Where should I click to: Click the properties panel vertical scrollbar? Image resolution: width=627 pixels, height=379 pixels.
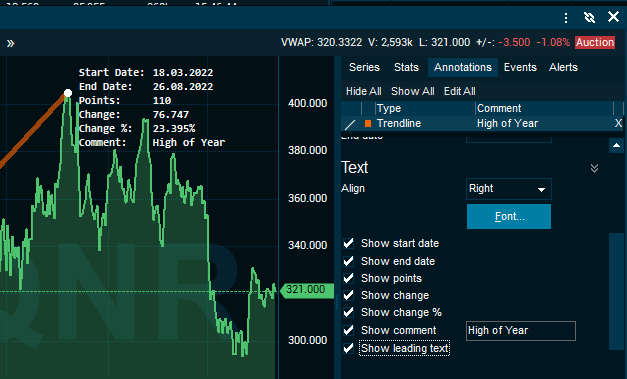pos(616,291)
